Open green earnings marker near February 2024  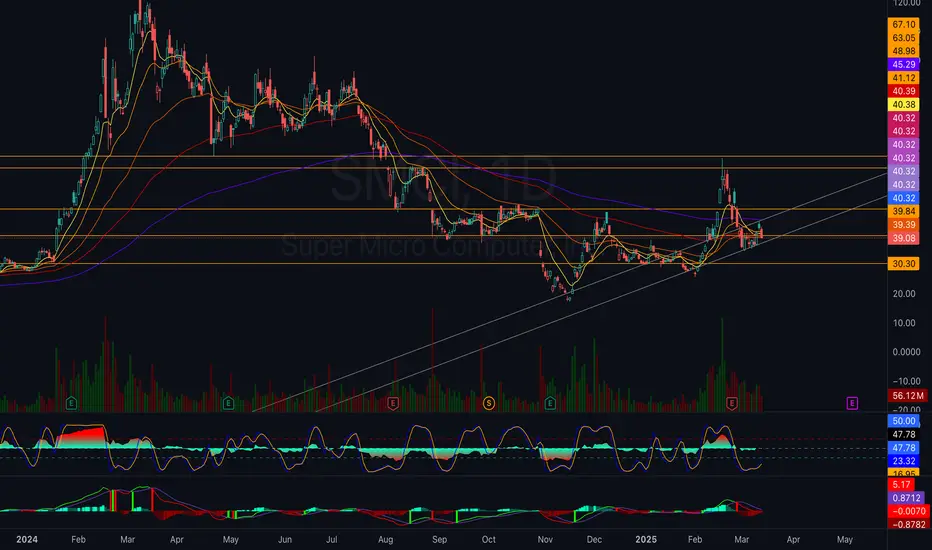[71, 403]
